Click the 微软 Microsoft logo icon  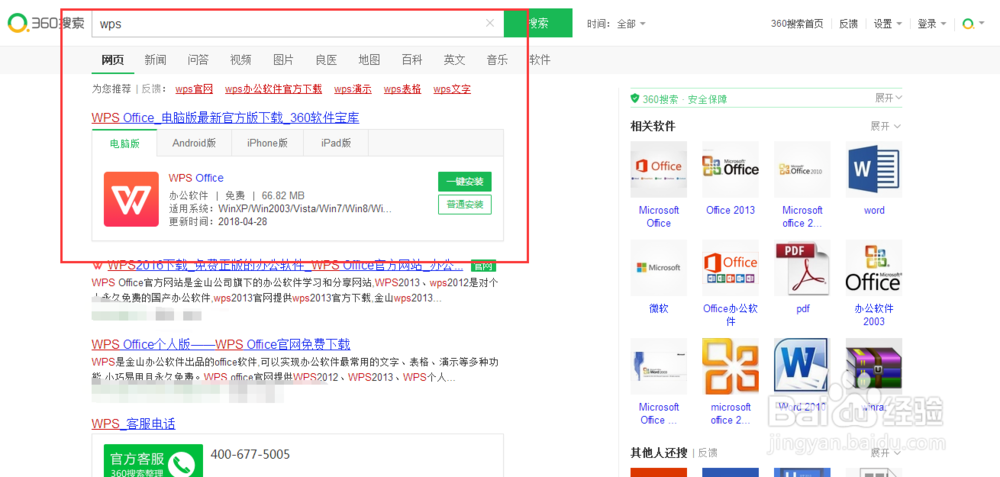659,268
